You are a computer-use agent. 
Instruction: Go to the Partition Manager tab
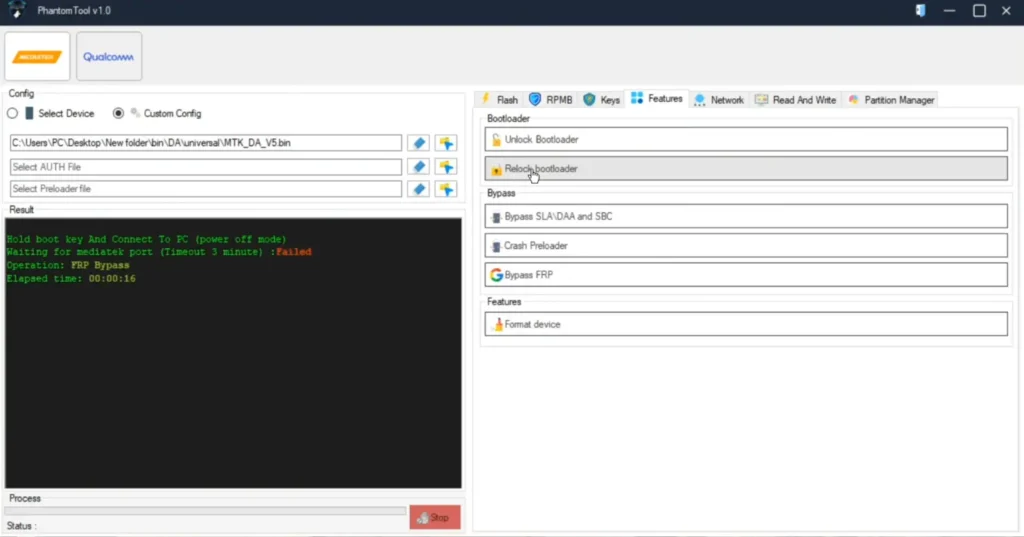tap(891, 100)
